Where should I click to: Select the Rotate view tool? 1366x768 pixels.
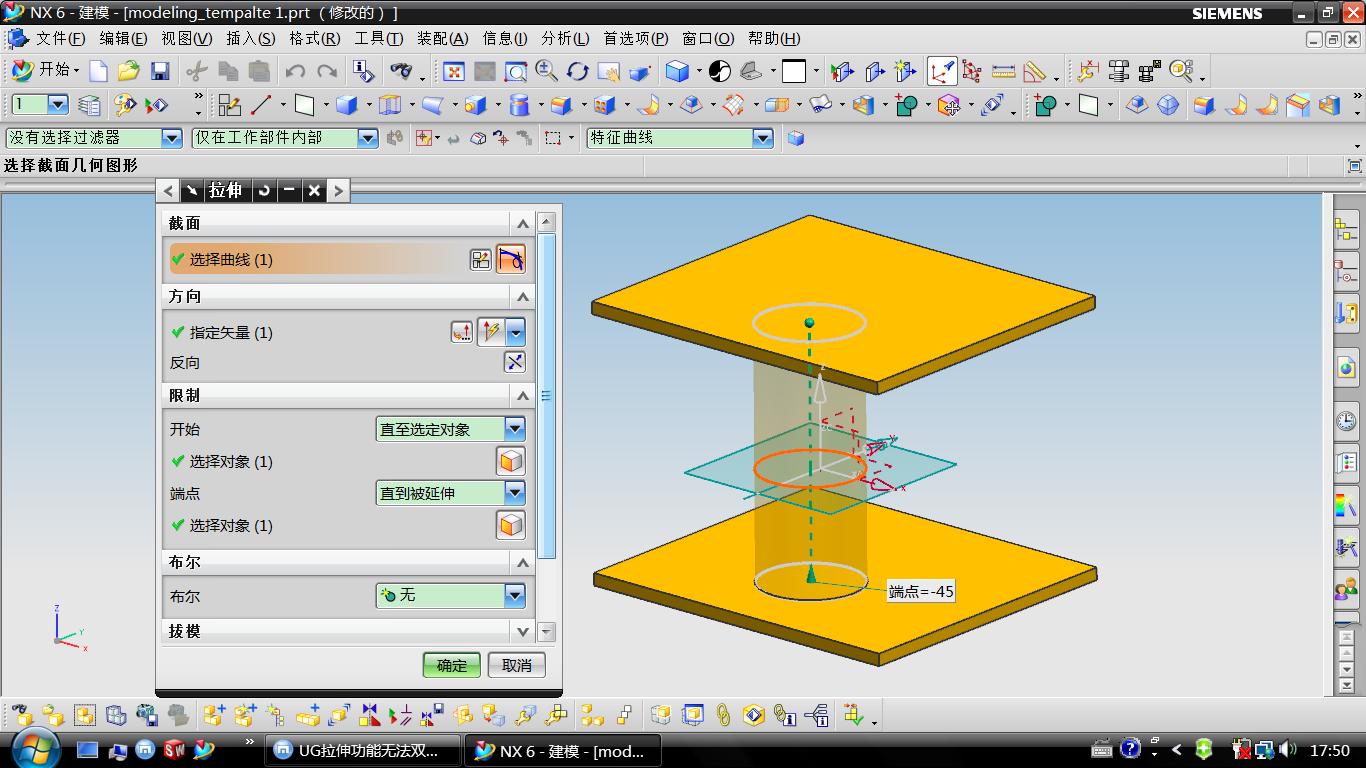coord(578,71)
